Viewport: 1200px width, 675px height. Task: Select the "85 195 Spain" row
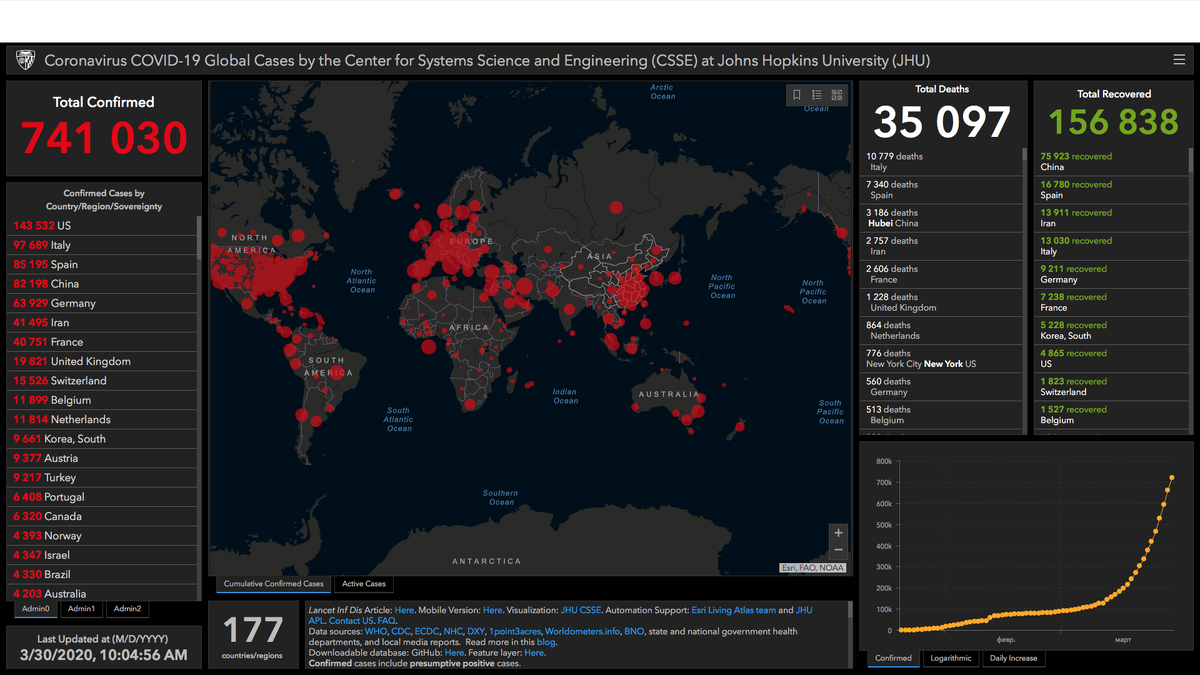tap(103, 265)
